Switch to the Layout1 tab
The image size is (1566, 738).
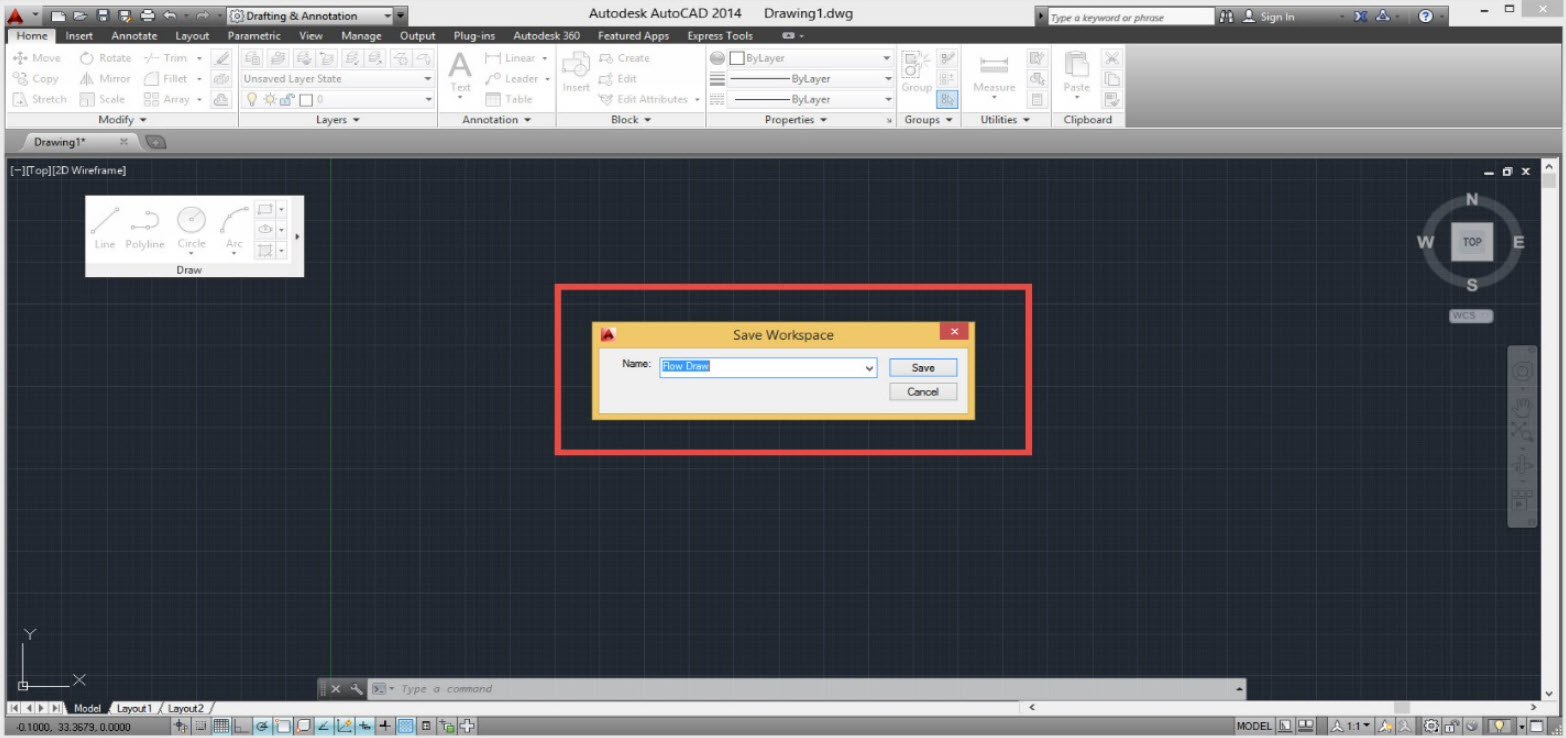coord(133,709)
